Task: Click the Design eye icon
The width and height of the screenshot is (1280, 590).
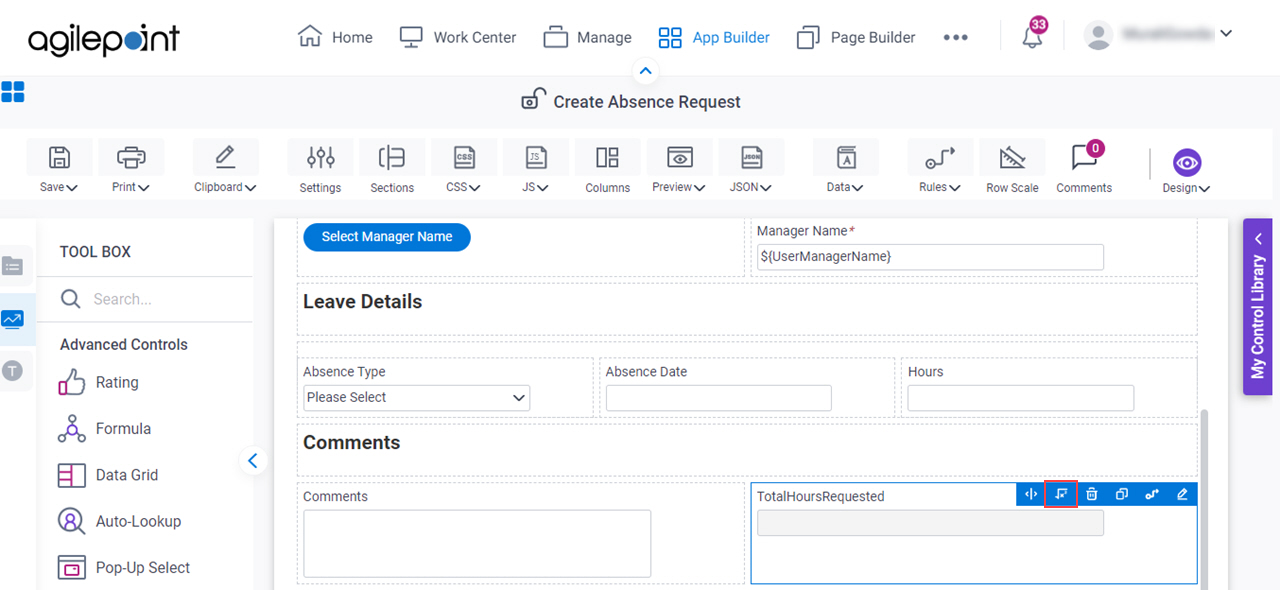Action: pos(1187,163)
